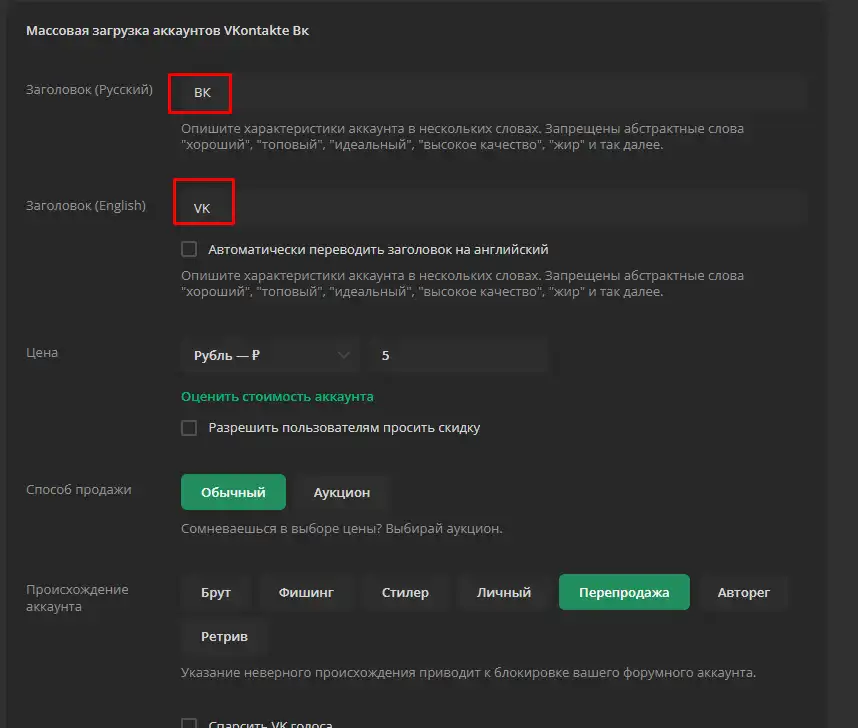Allow users to request a discount

(189, 427)
